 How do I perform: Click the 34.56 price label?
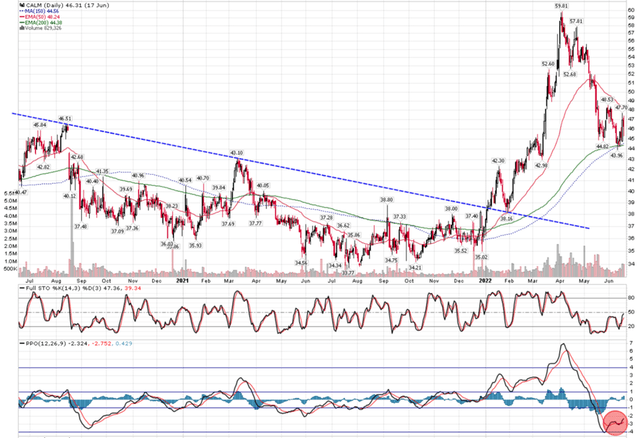click(301, 263)
